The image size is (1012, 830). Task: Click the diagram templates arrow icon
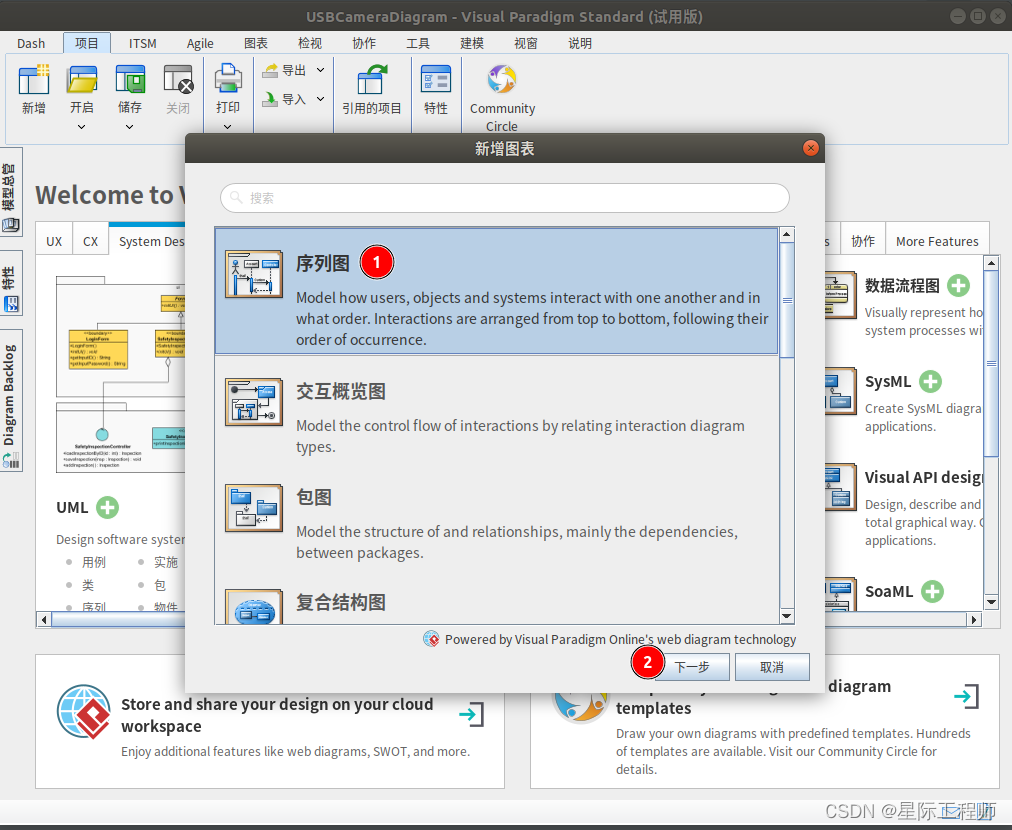click(966, 696)
